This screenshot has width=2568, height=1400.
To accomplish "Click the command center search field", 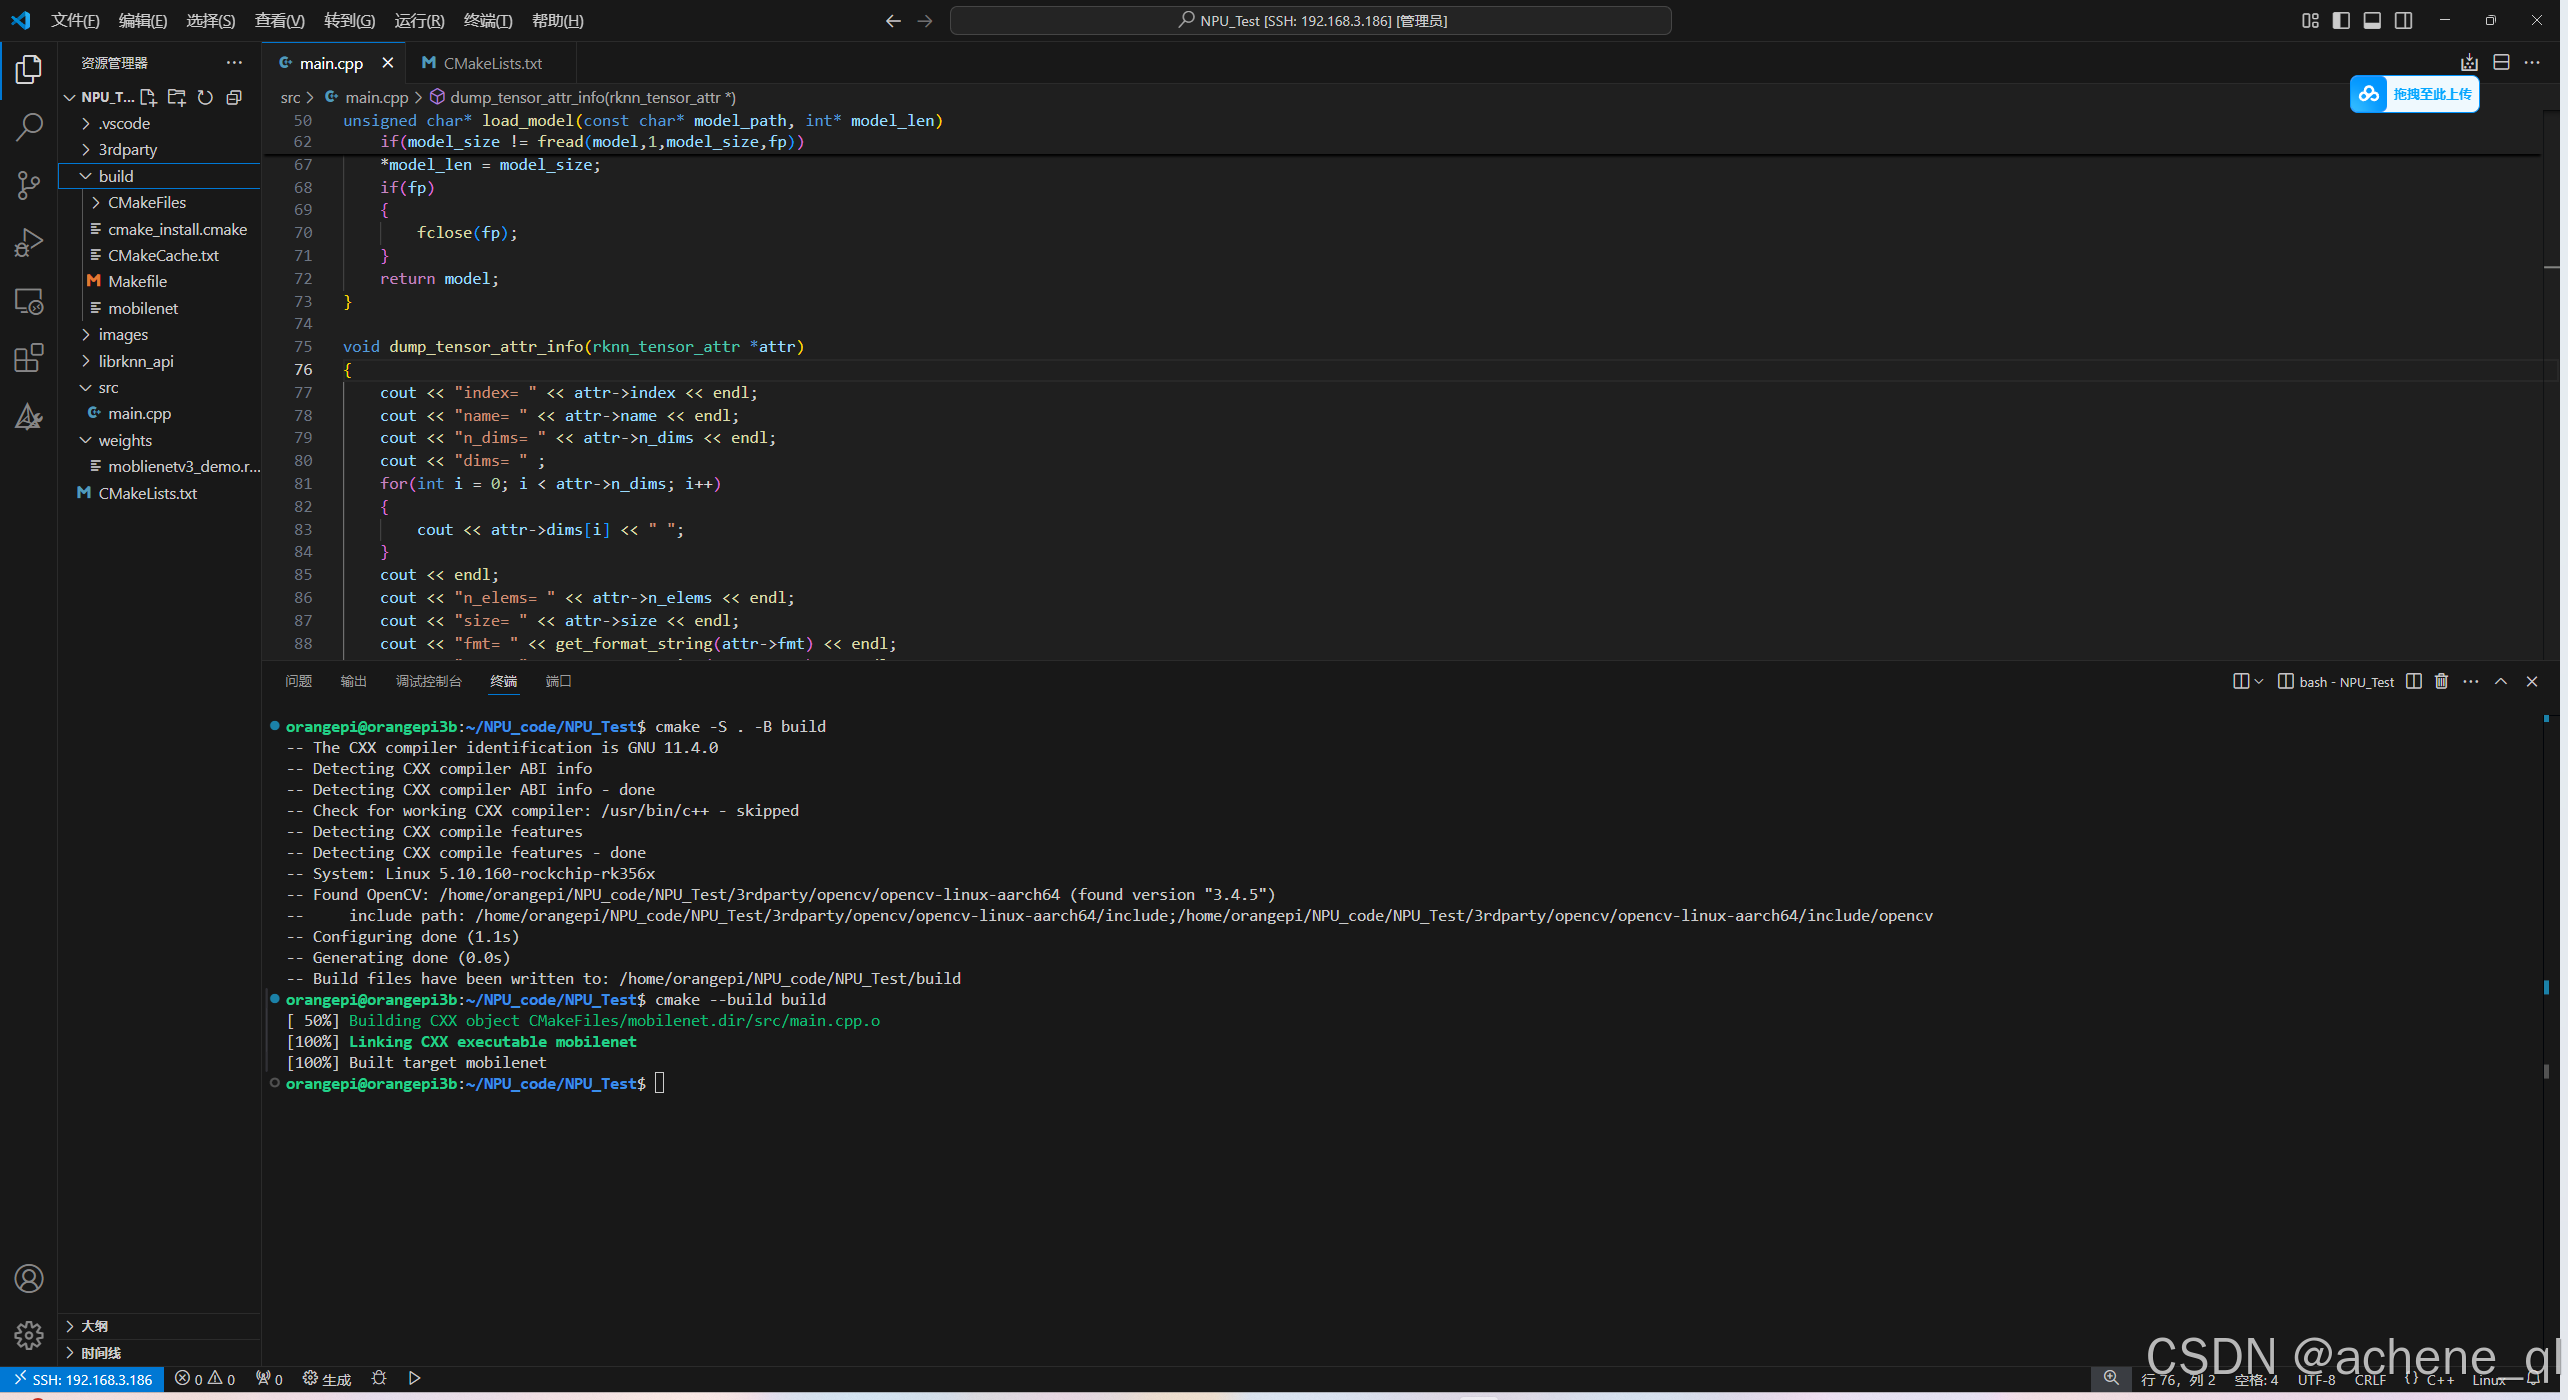I will click(x=1310, y=20).
